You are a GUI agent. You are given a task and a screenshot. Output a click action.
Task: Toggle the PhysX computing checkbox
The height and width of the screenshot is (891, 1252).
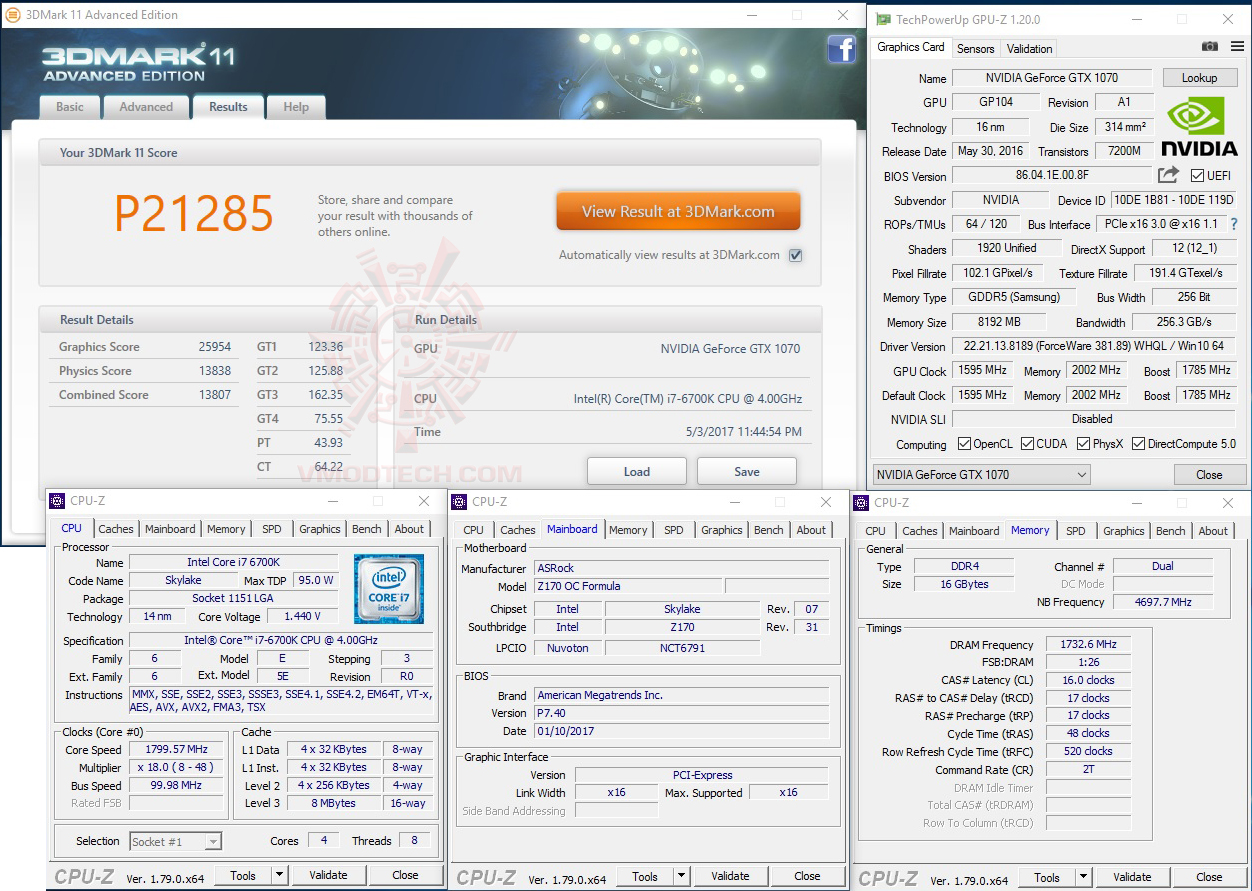(1084, 444)
